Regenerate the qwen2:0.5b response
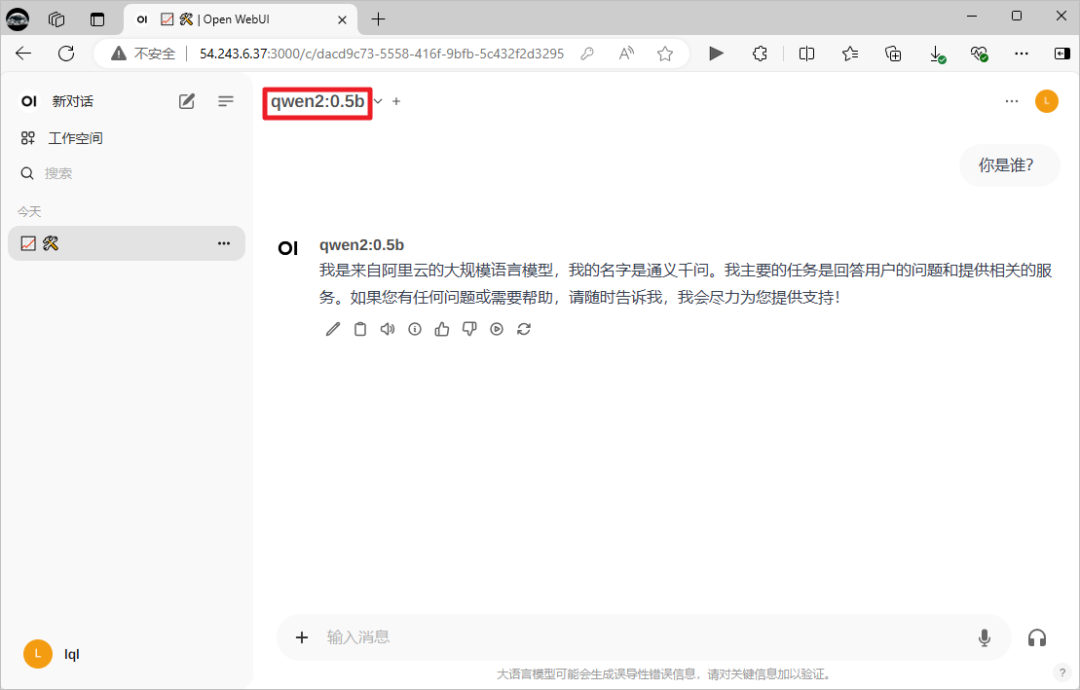This screenshot has height=690, width=1080. pos(523,329)
